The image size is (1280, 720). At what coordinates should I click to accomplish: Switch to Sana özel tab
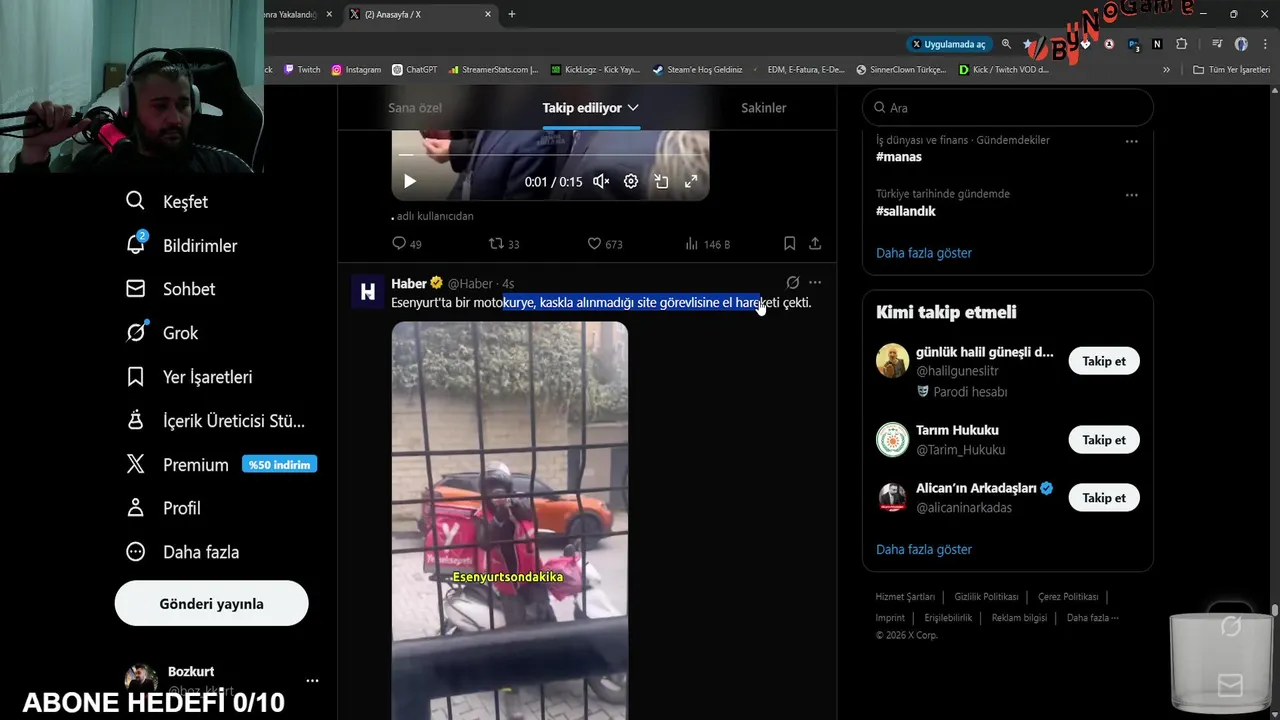415,108
